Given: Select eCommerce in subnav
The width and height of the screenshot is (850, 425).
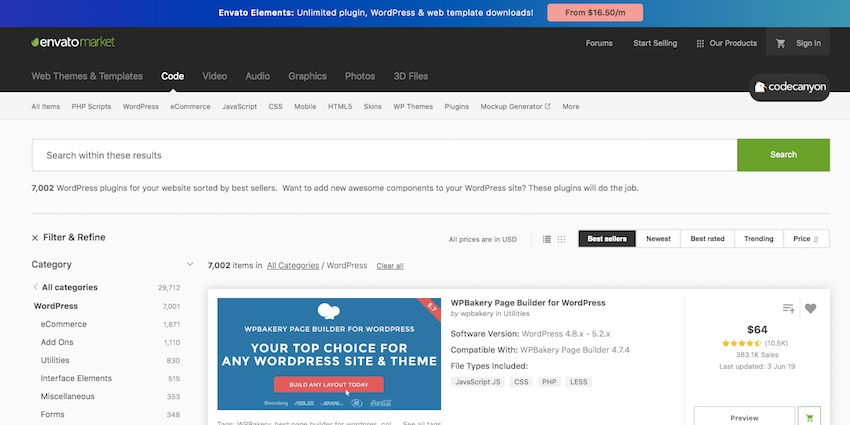Looking at the screenshot, I should 190,107.
